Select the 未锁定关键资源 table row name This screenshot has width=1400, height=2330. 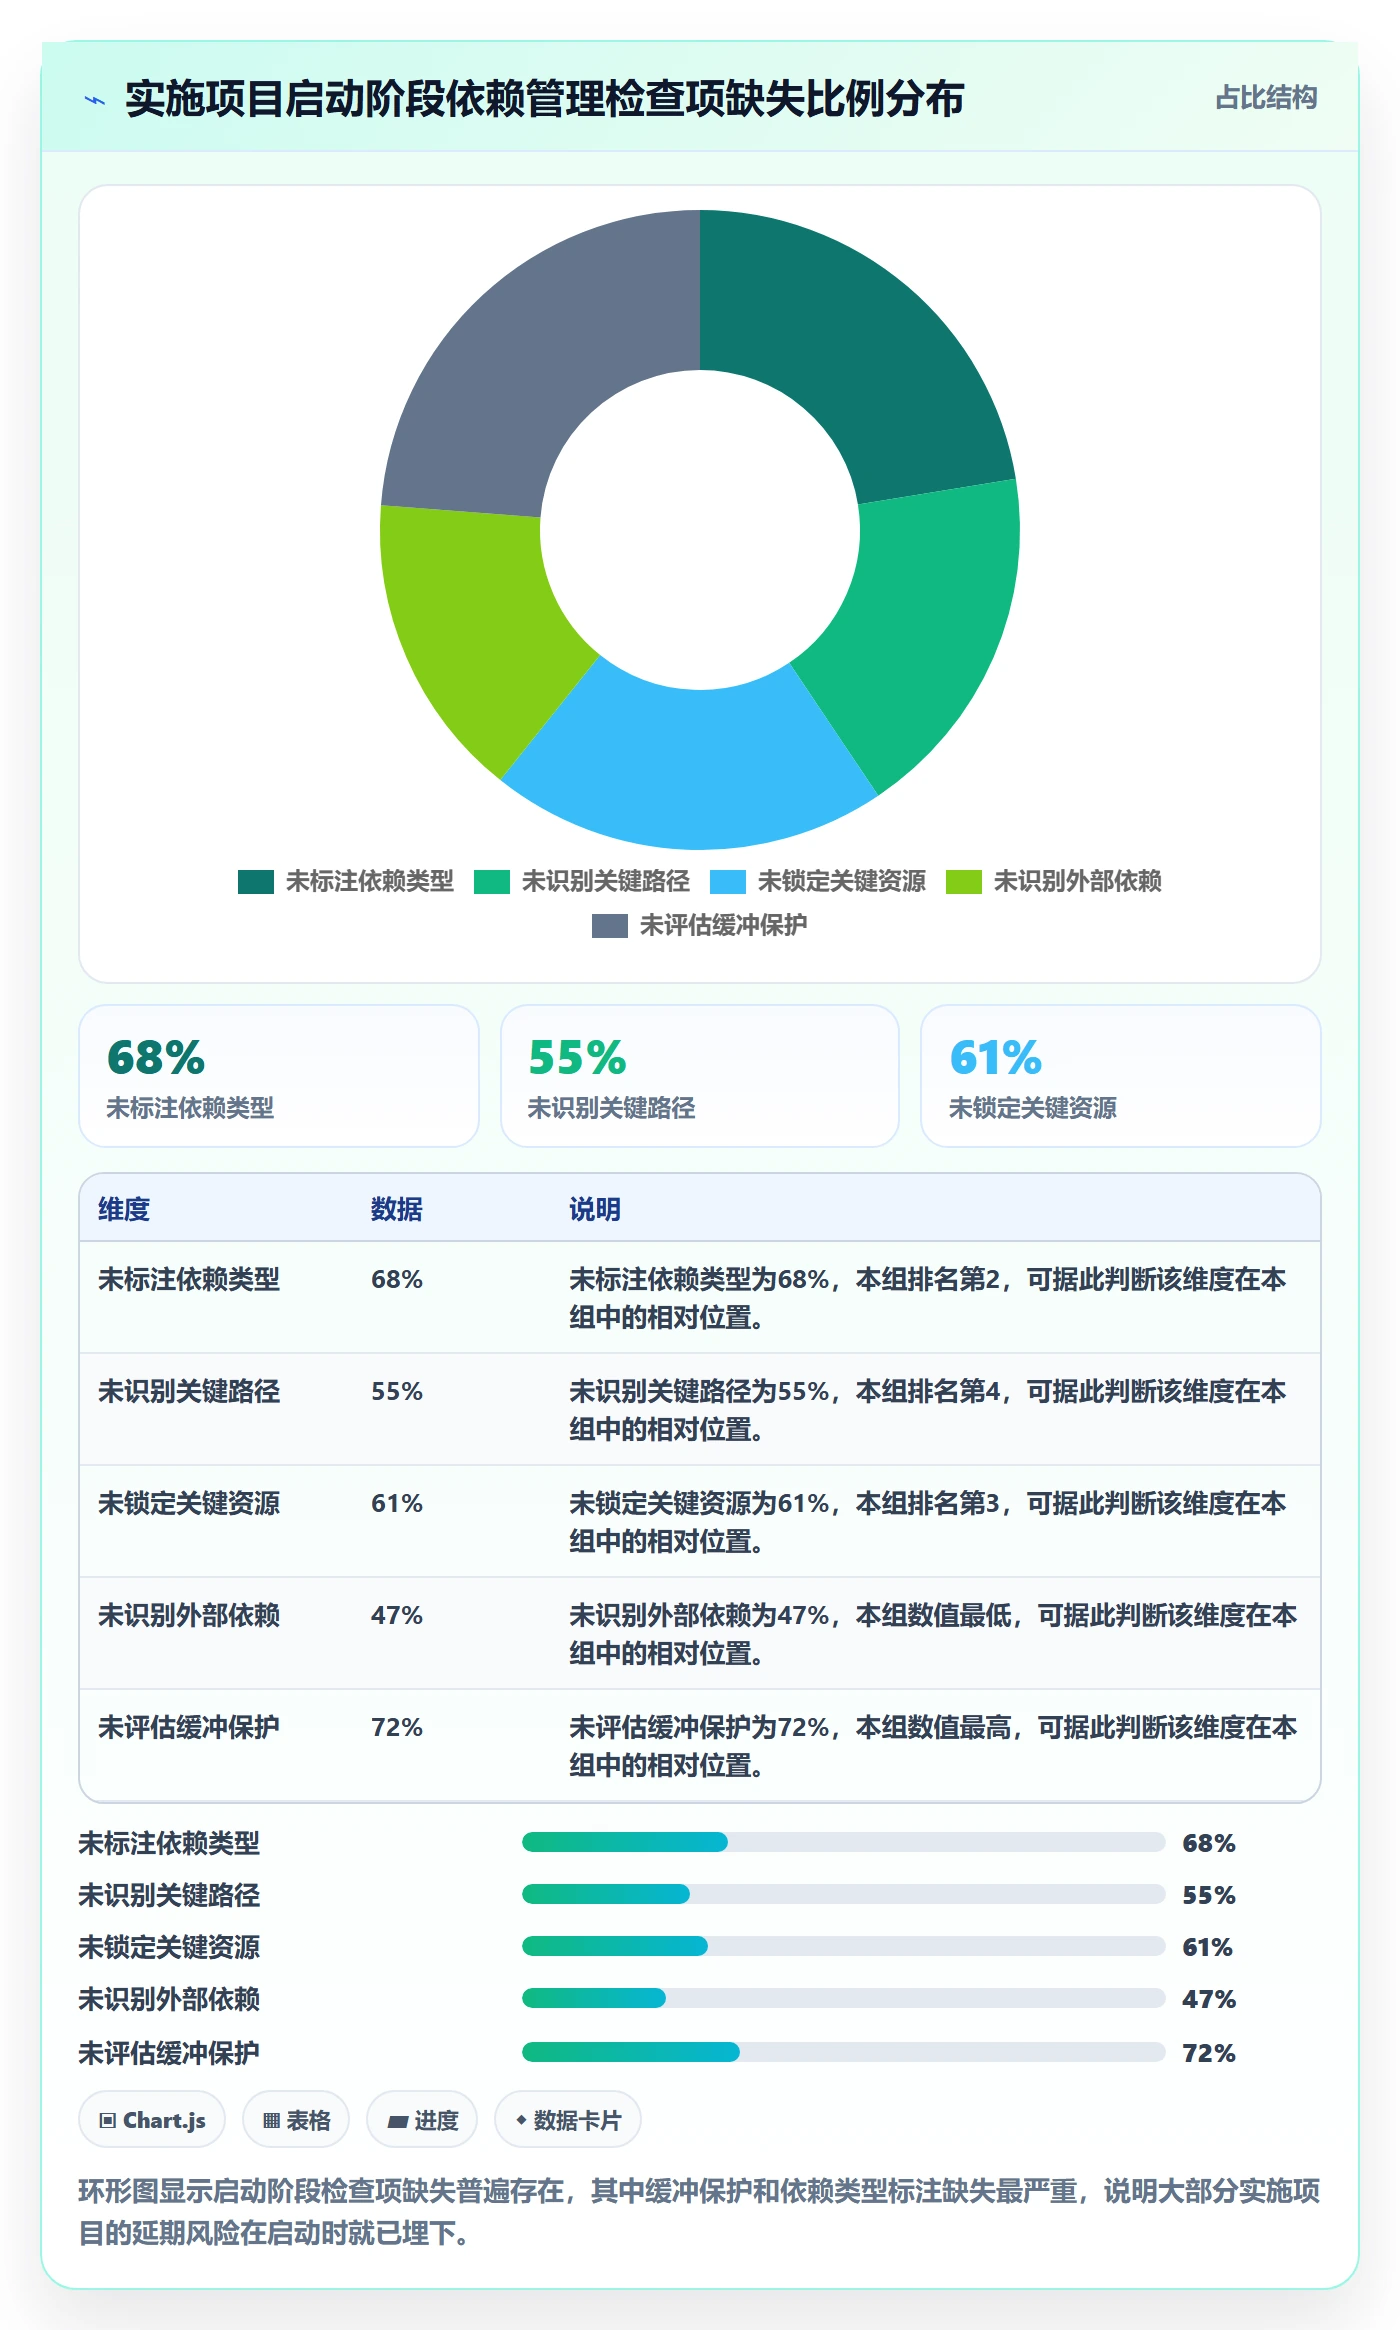(x=189, y=1503)
